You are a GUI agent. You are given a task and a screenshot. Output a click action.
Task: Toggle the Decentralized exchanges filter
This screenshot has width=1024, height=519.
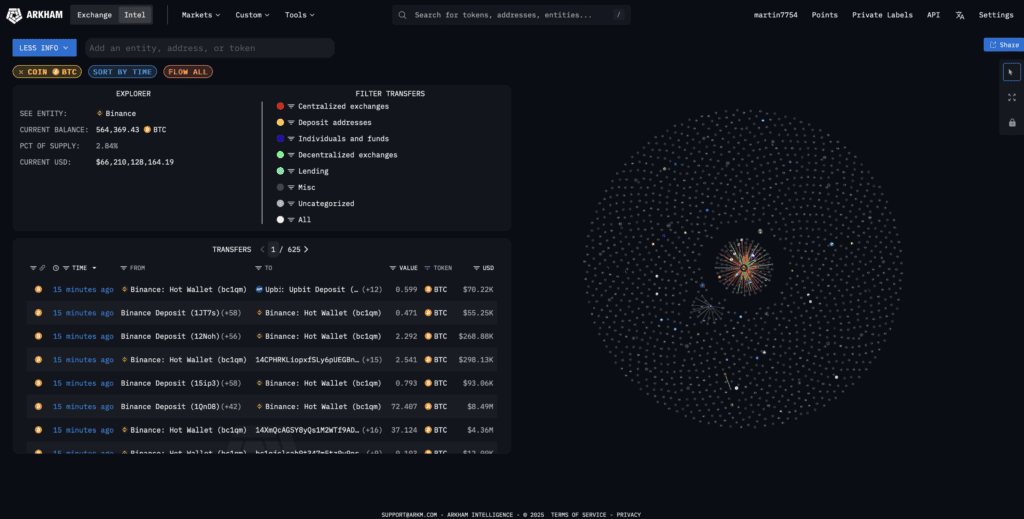click(291, 155)
